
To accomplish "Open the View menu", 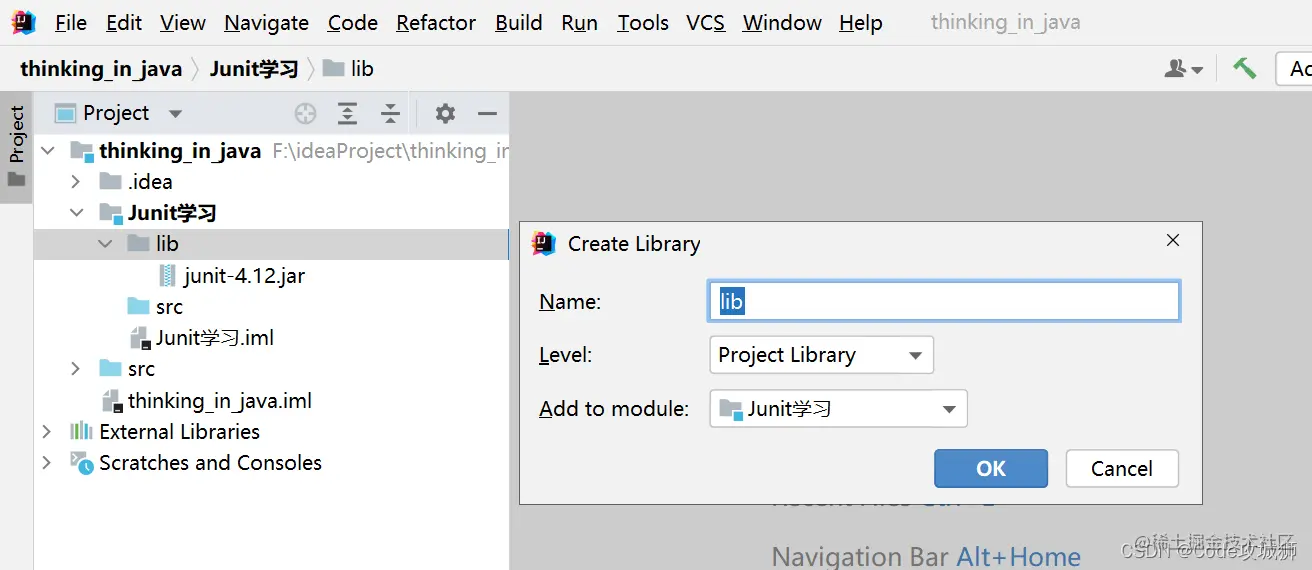I will pyautogui.click(x=183, y=22).
